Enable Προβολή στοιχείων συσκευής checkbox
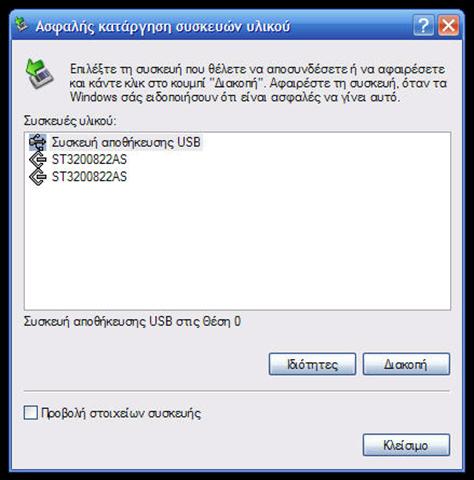474x480 pixels. pyautogui.click(x=31, y=413)
